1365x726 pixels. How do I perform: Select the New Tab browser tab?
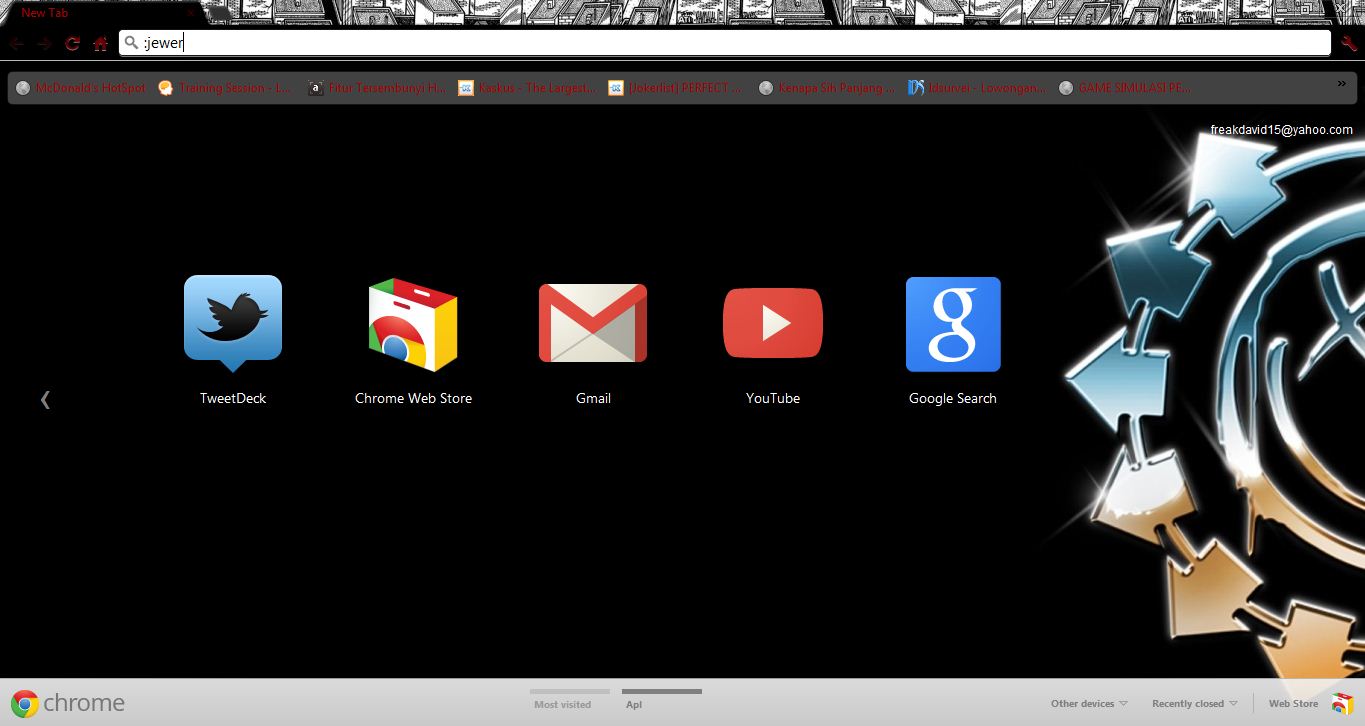click(x=105, y=13)
